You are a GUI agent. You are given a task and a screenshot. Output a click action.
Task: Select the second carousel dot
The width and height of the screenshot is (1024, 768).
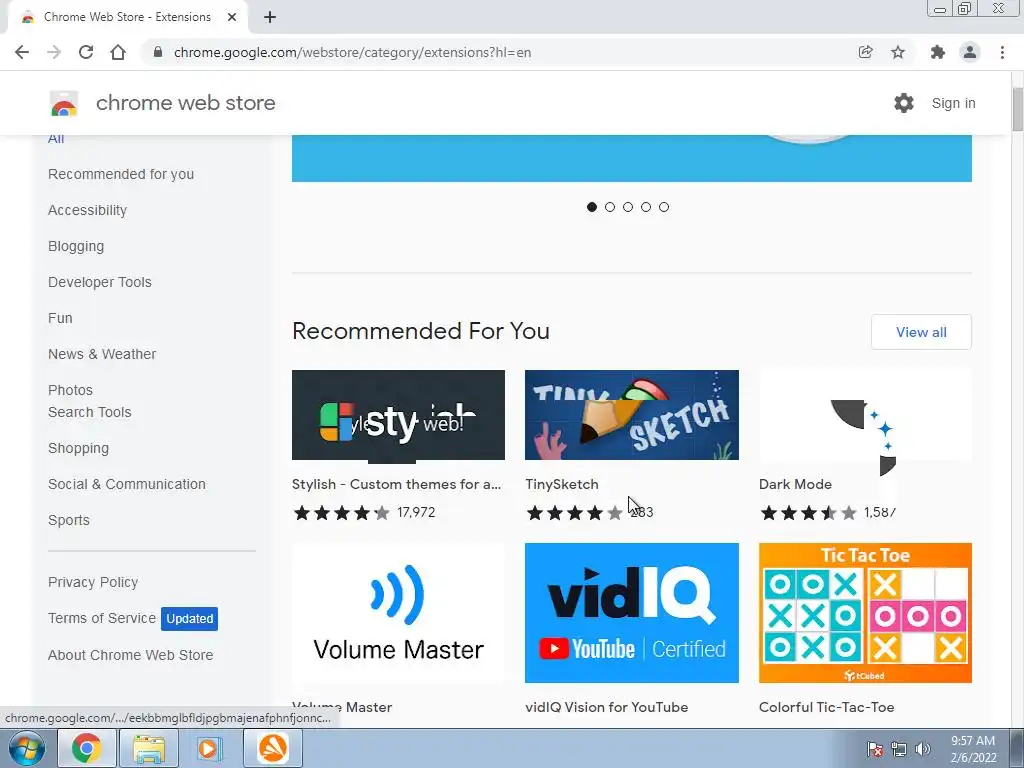click(610, 207)
